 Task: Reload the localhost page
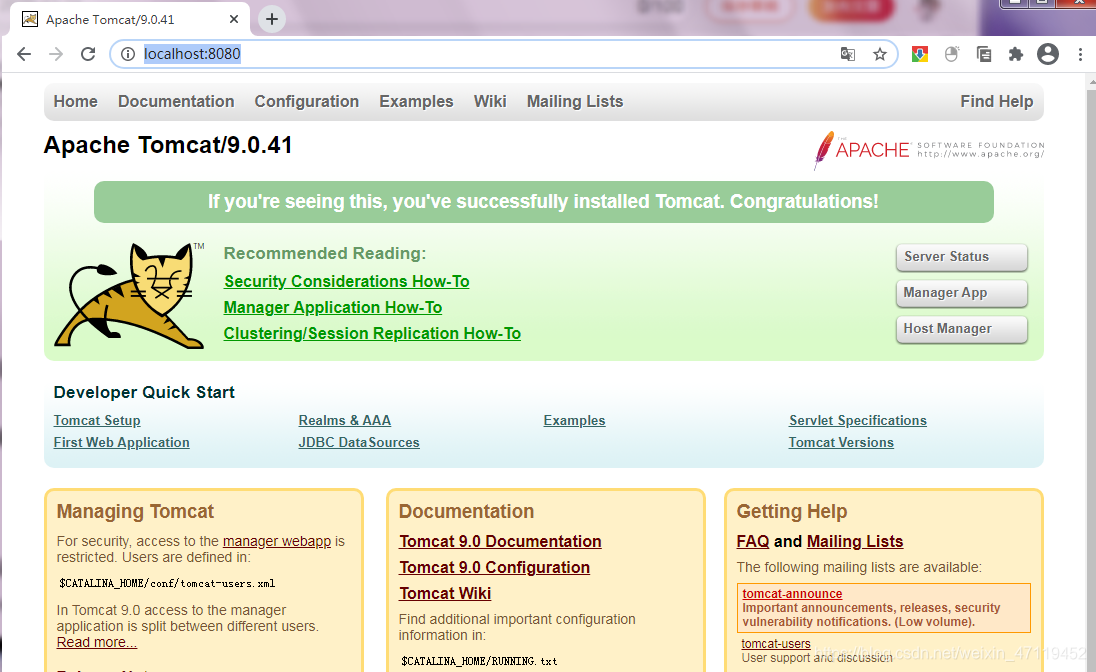point(88,54)
